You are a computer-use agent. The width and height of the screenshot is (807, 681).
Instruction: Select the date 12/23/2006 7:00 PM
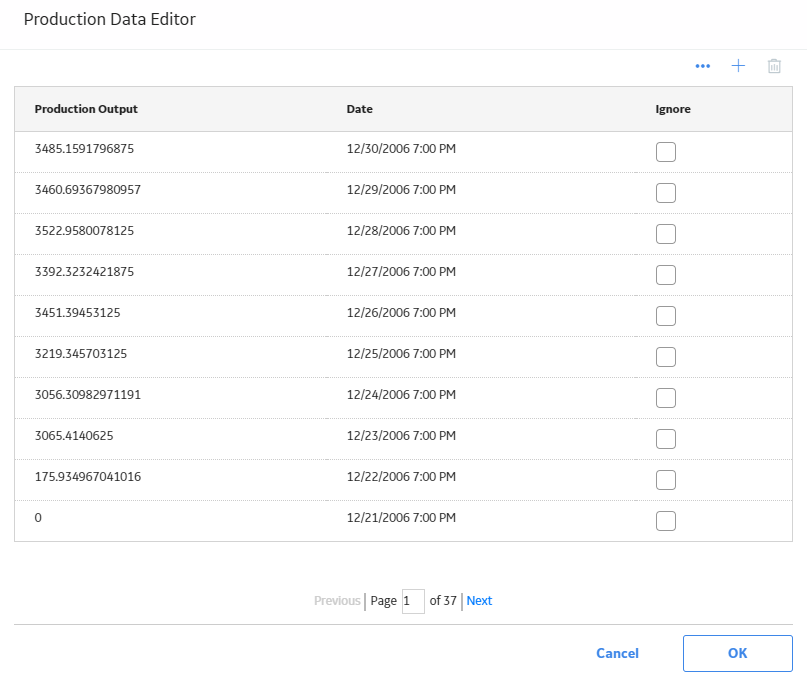(x=401, y=436)
